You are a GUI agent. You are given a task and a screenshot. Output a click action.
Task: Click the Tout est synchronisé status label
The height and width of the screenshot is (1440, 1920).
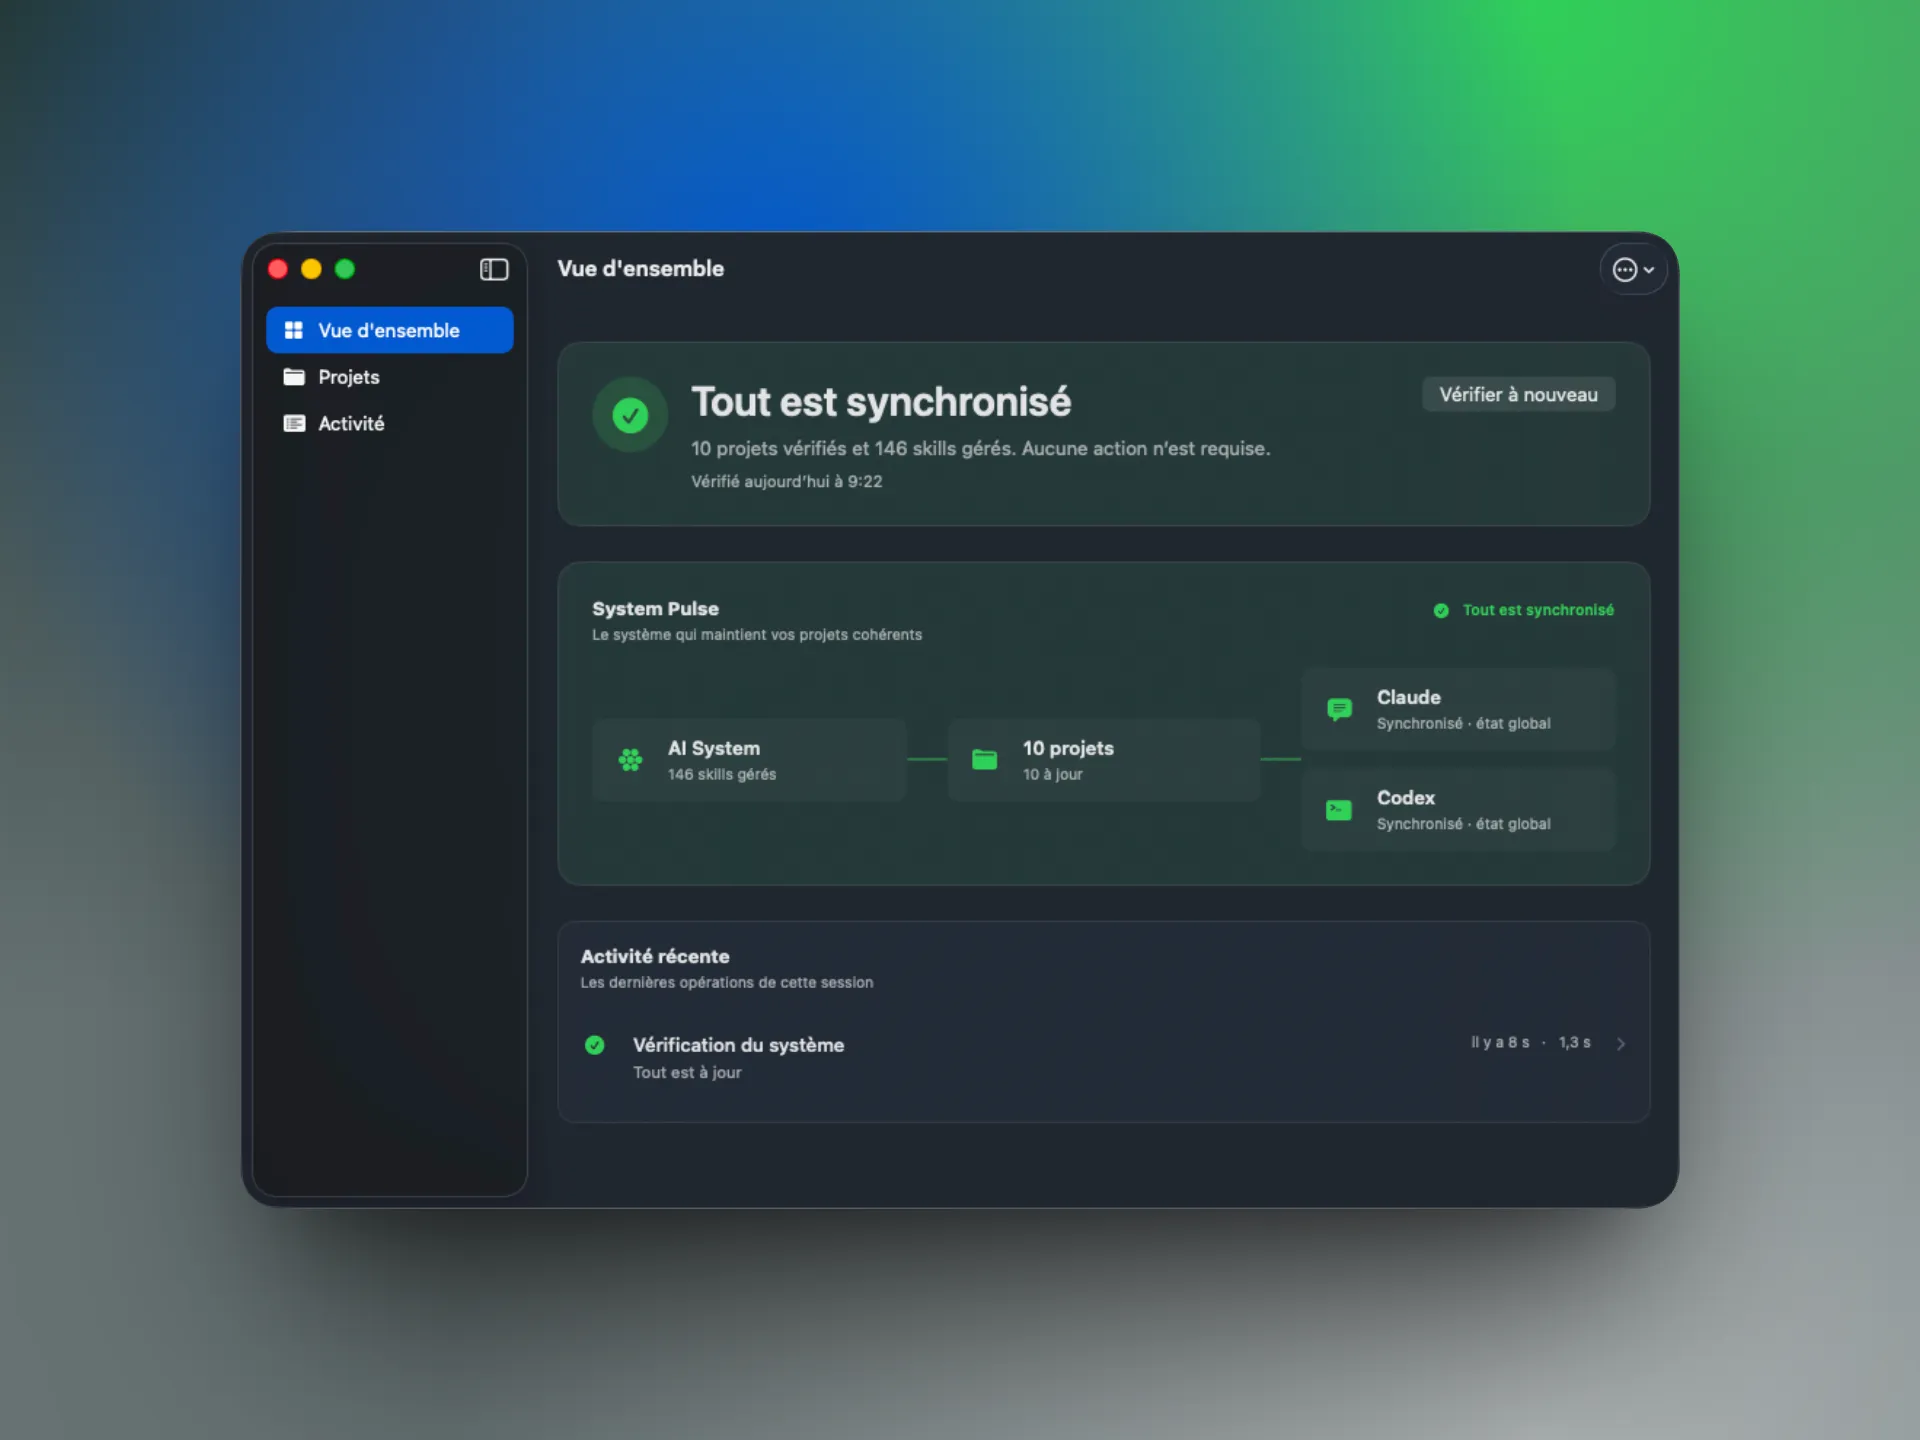(1538, 610)
